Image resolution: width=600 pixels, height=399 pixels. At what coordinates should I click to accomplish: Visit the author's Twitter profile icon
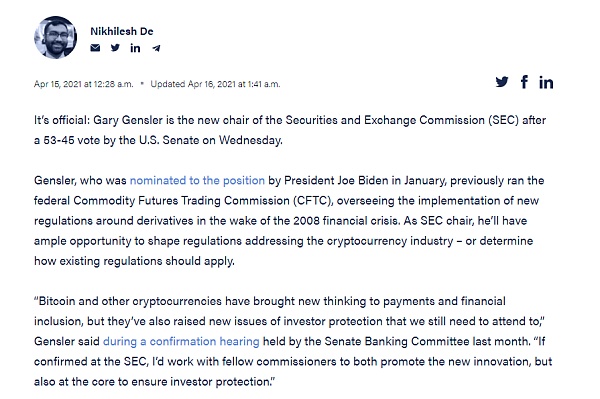point(115,48)
